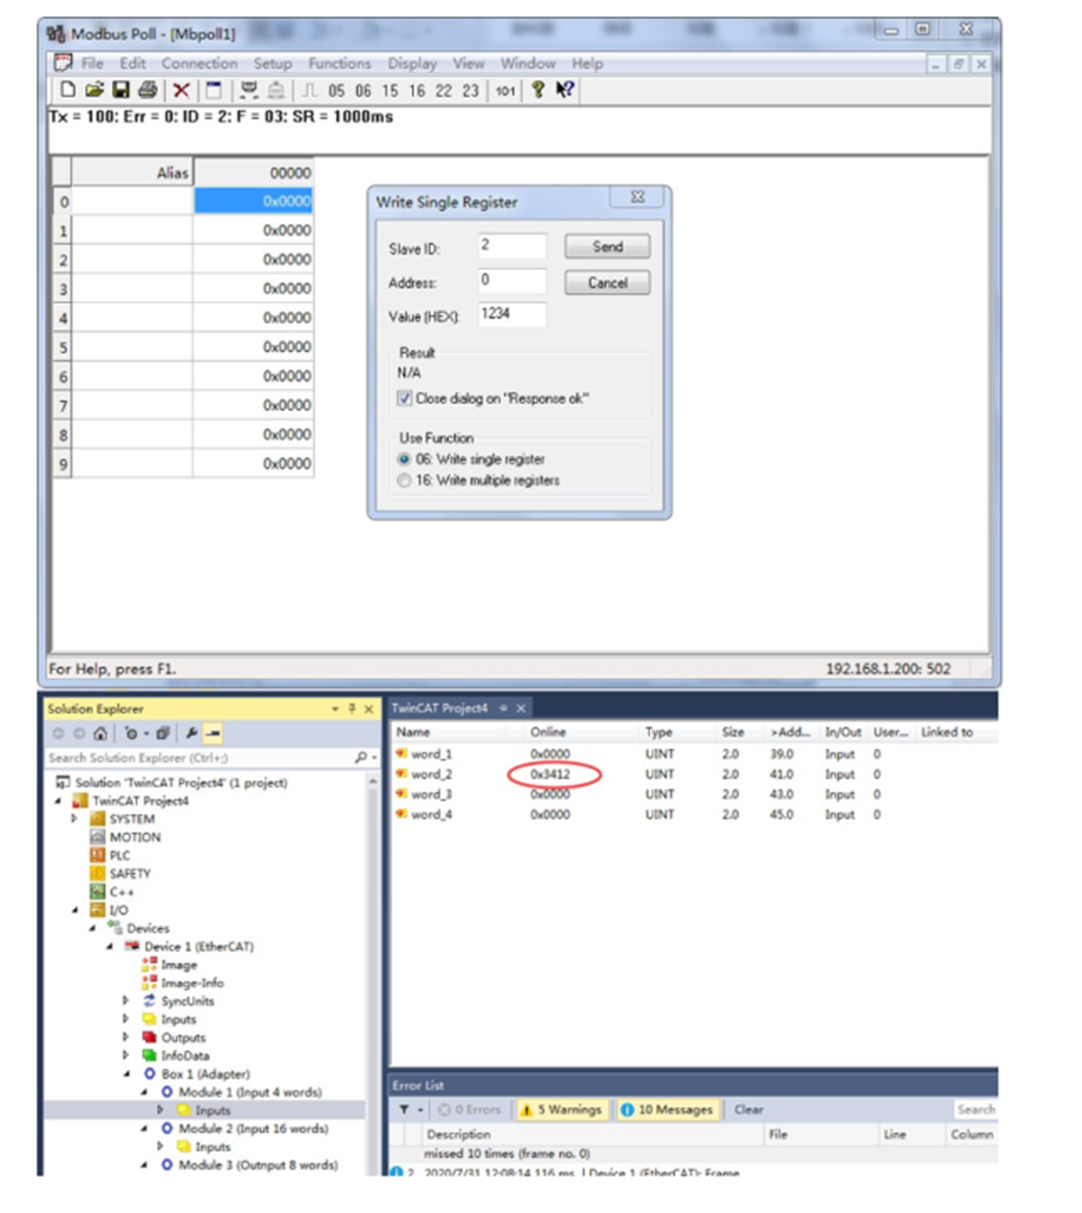1082x1213 pixels.
Task: Collapse the Device 1 (EtherCAT) node
Action: pyautogui.click(x=111, y=946)
